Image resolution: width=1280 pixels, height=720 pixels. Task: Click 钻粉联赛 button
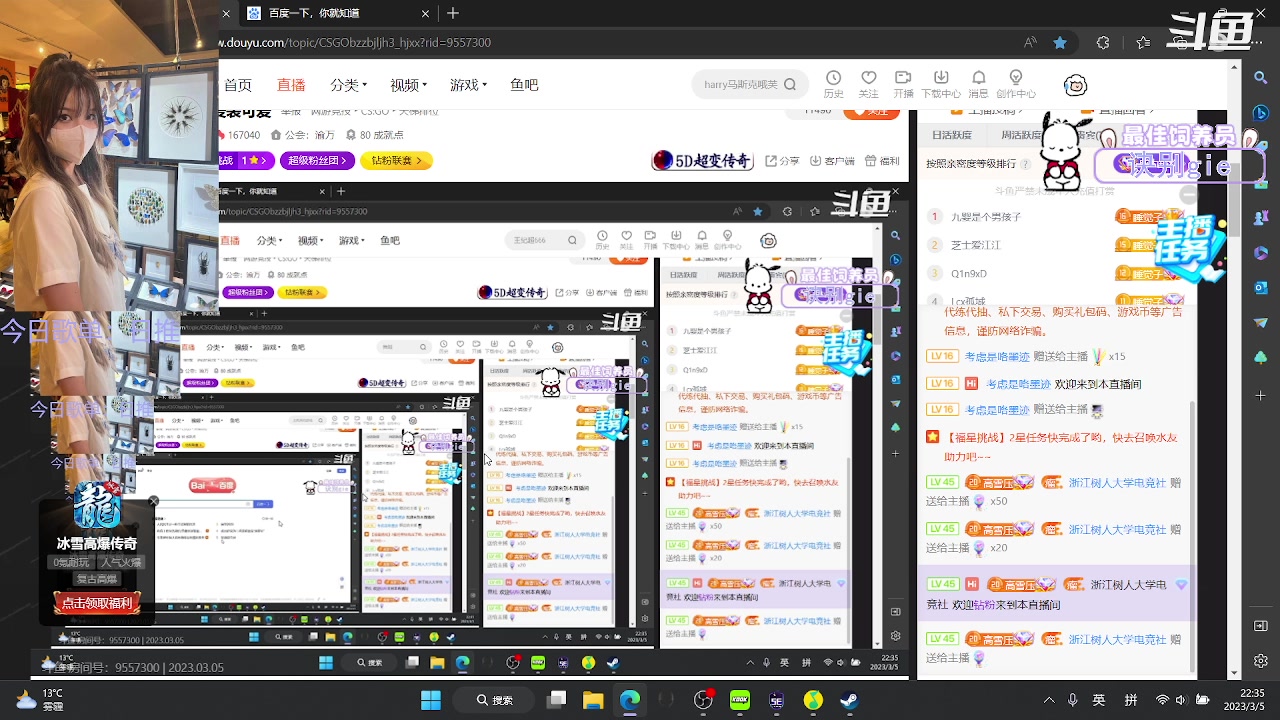[x=396, y=160]
